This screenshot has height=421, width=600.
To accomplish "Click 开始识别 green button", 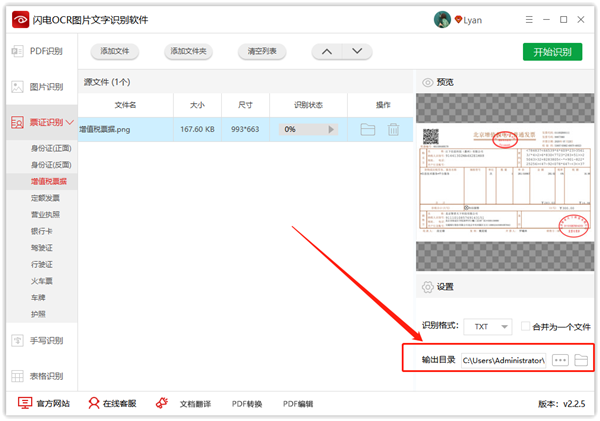I will pyautogui.click(x=552, y=52).
